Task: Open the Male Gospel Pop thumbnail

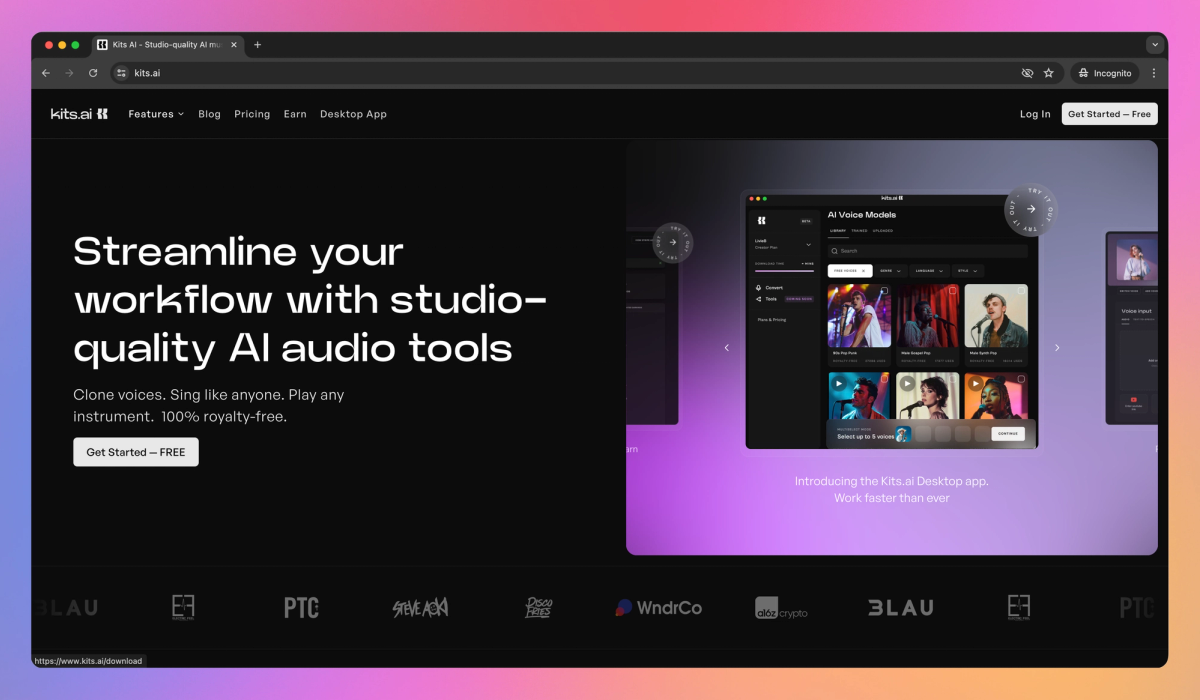Action: (x=928, y=316)
